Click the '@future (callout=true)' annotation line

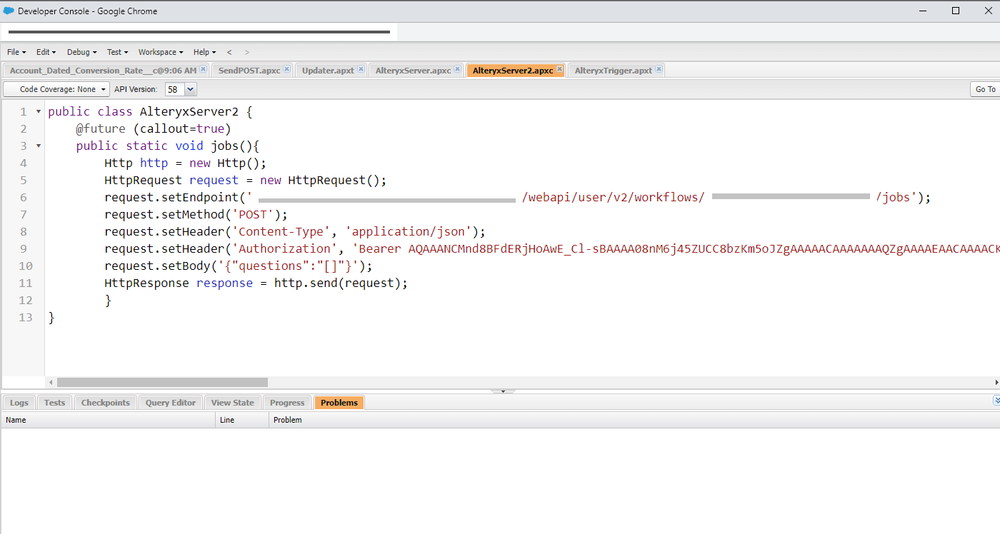click(153, 129)
